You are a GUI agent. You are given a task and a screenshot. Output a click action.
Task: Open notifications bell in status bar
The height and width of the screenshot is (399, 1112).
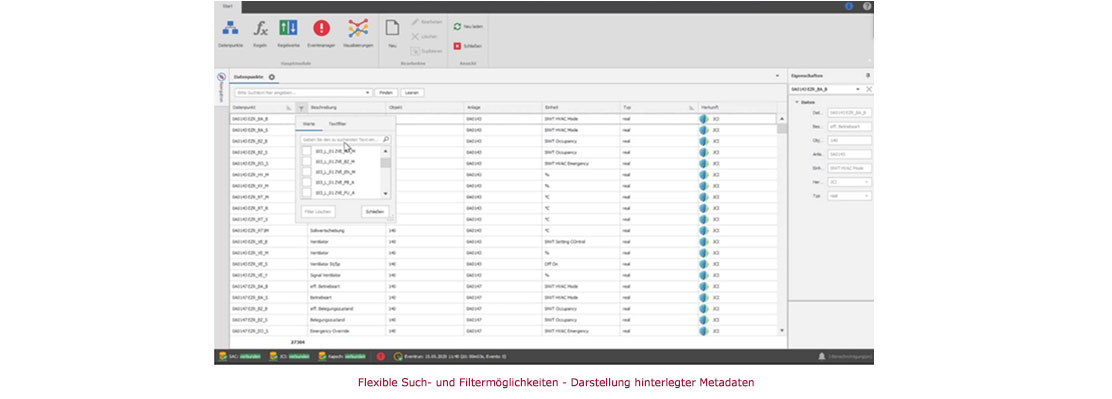pyautogui.click(x=822, y=356)
